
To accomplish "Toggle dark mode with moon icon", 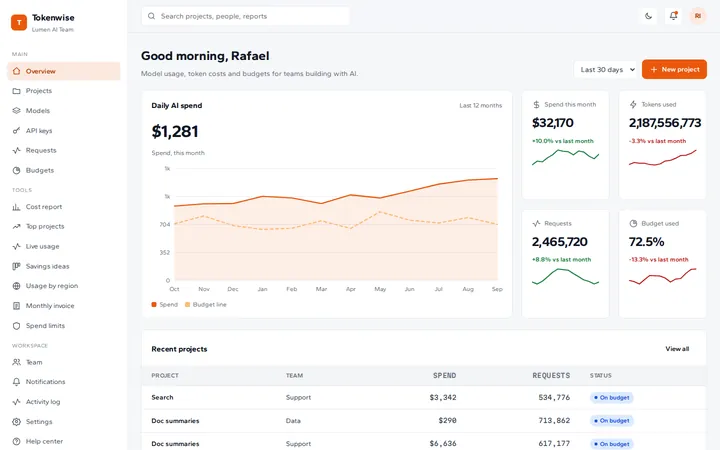I will click(648, 16).
